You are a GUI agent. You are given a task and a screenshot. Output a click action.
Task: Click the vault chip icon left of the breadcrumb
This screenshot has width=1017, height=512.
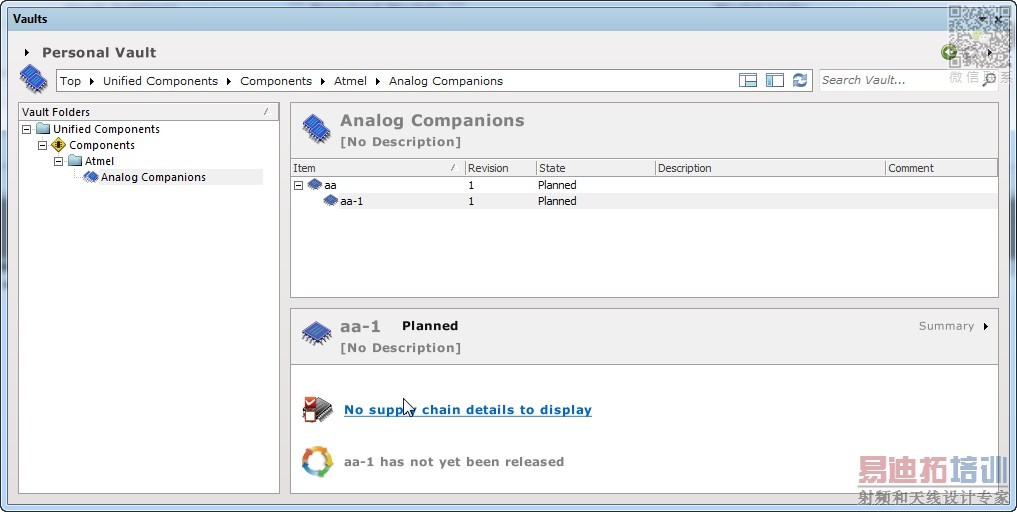coord(33,79)
